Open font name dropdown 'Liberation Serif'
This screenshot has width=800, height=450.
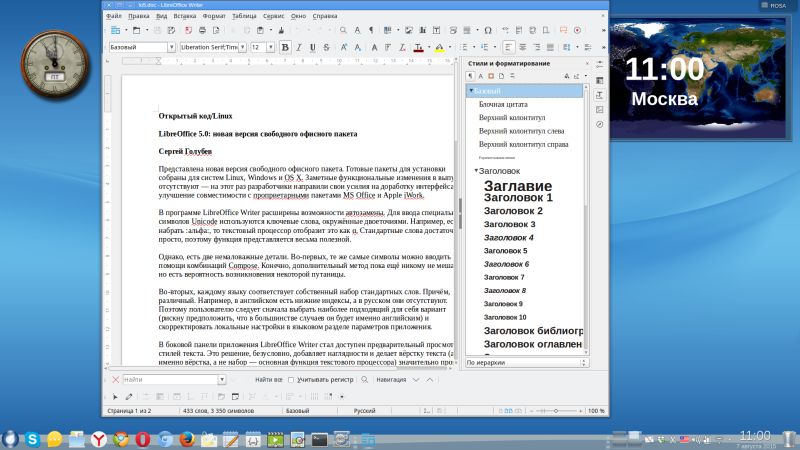tap(242, 47)
